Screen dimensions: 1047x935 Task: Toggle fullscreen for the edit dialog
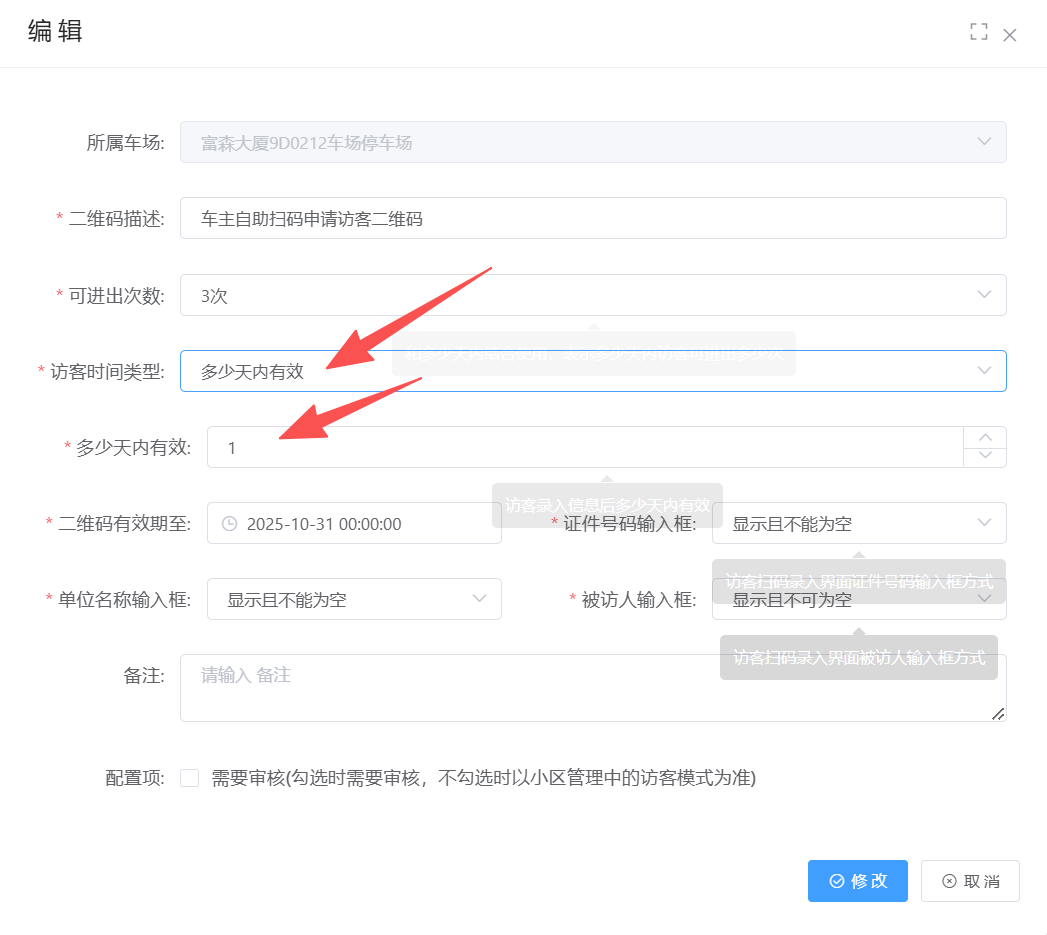(978, 31)
